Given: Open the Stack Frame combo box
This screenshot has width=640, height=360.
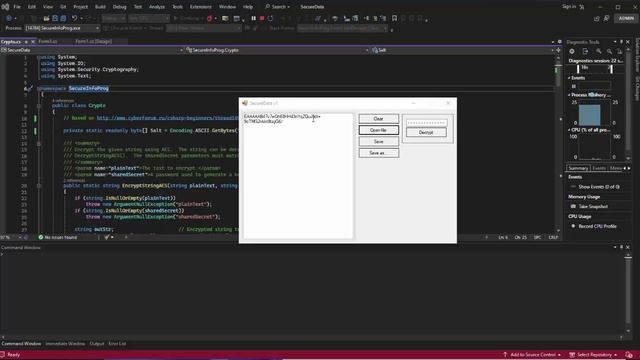Looking at the screenshot, I should pyautogui.click(x=342, y=28).
